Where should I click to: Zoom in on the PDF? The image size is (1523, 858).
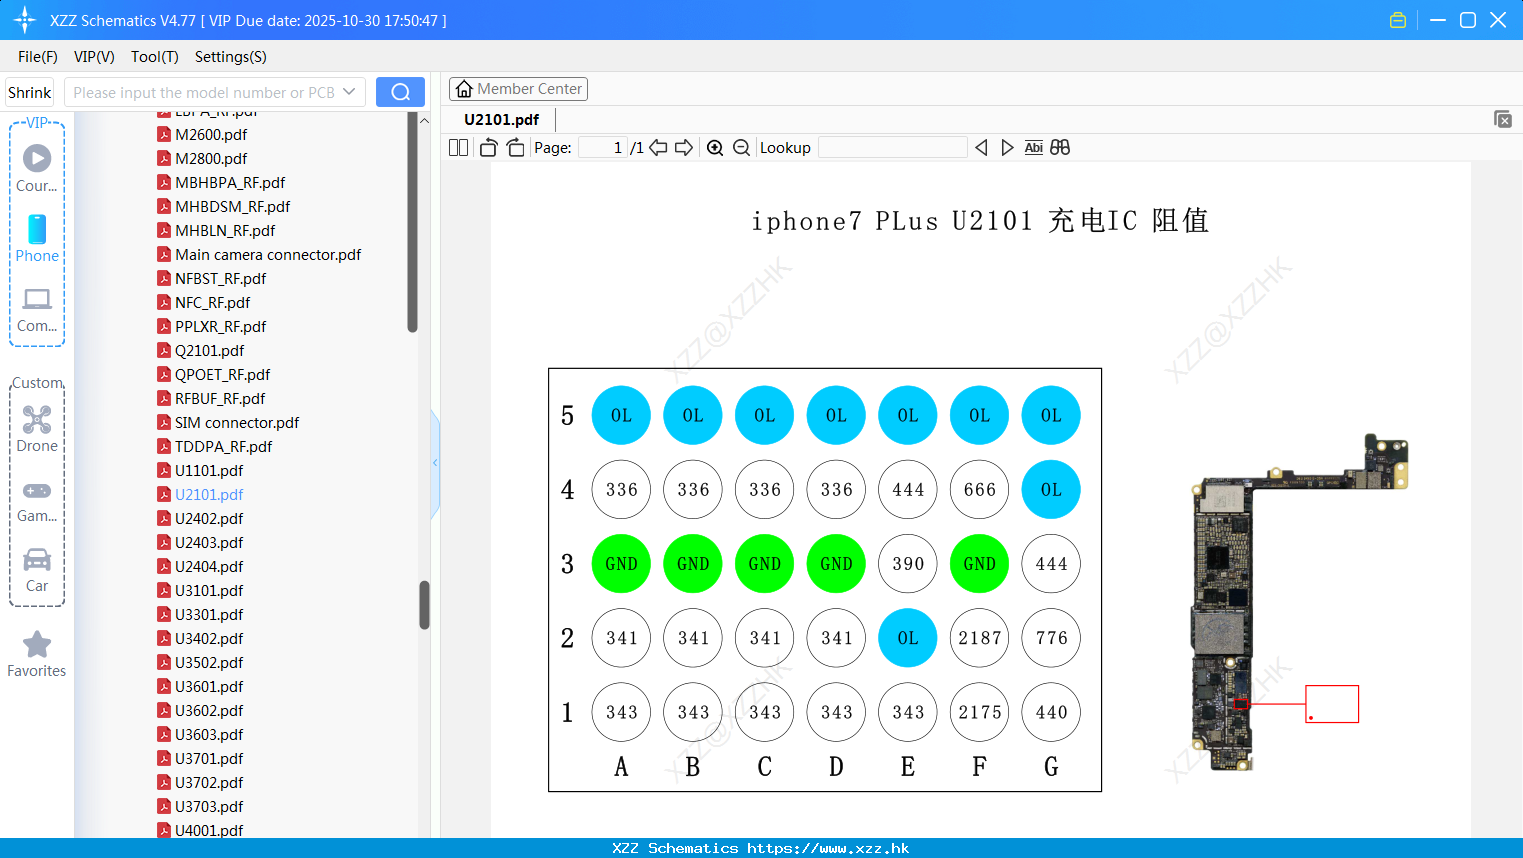715,147
